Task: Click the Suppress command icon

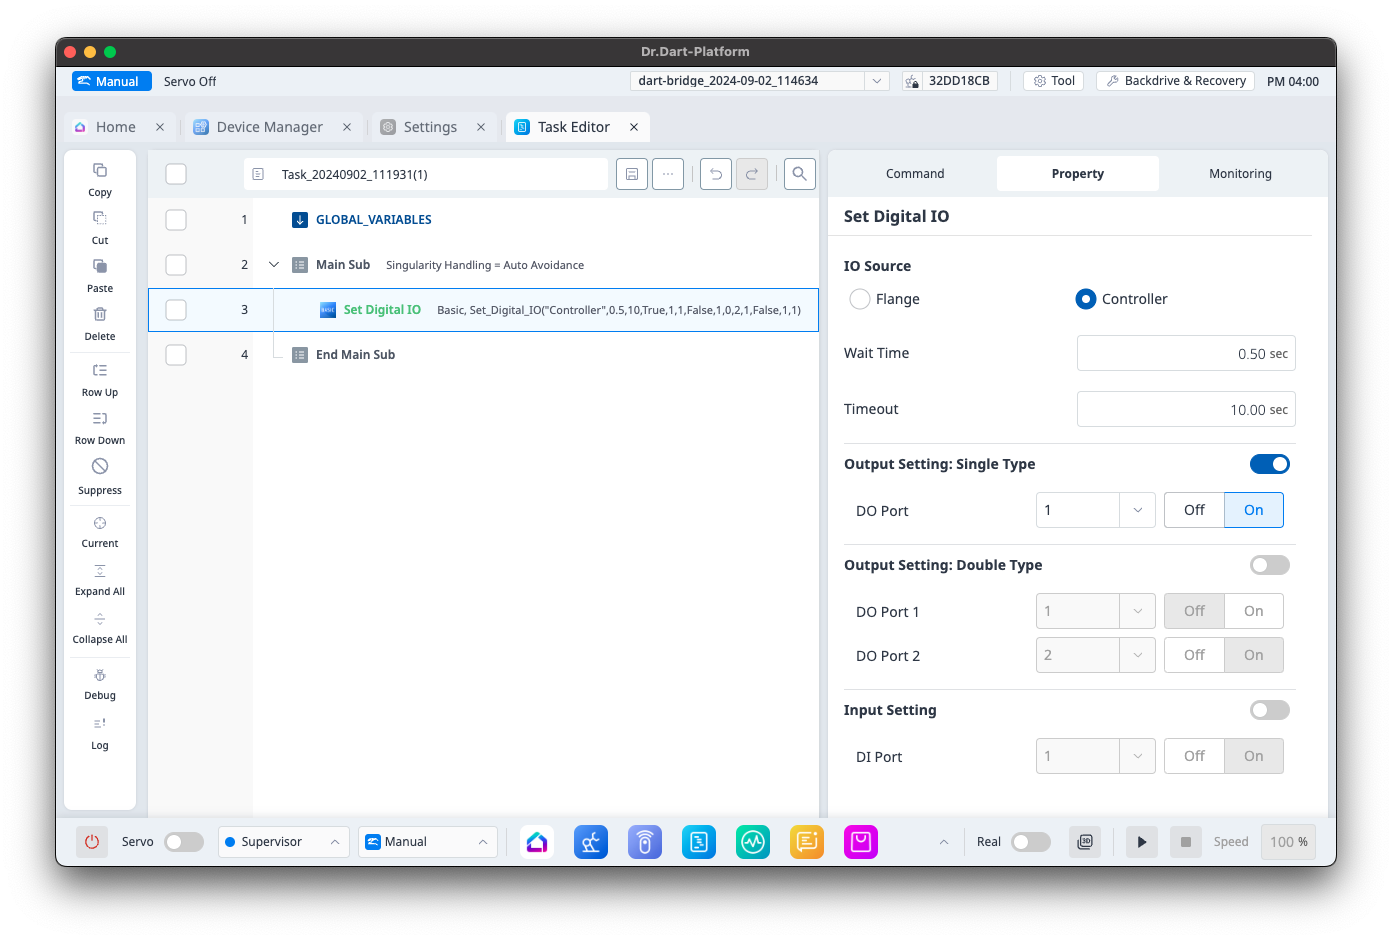Action: click(x=100, y=467)
